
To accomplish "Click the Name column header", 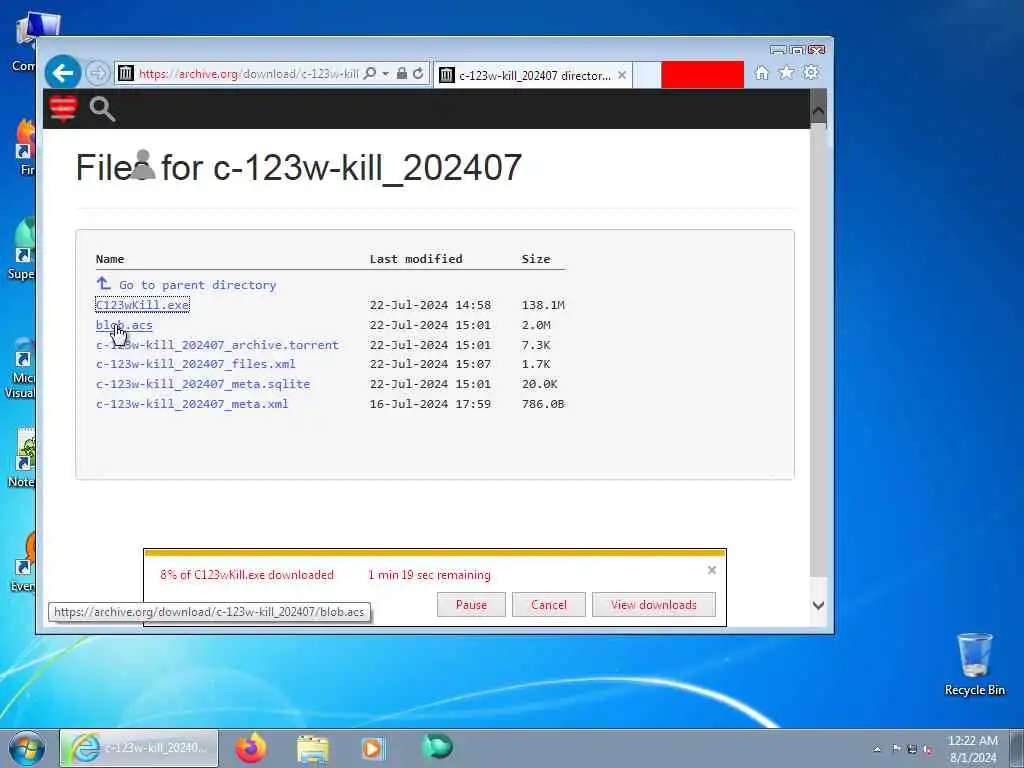I will click(x=110, y=259).
